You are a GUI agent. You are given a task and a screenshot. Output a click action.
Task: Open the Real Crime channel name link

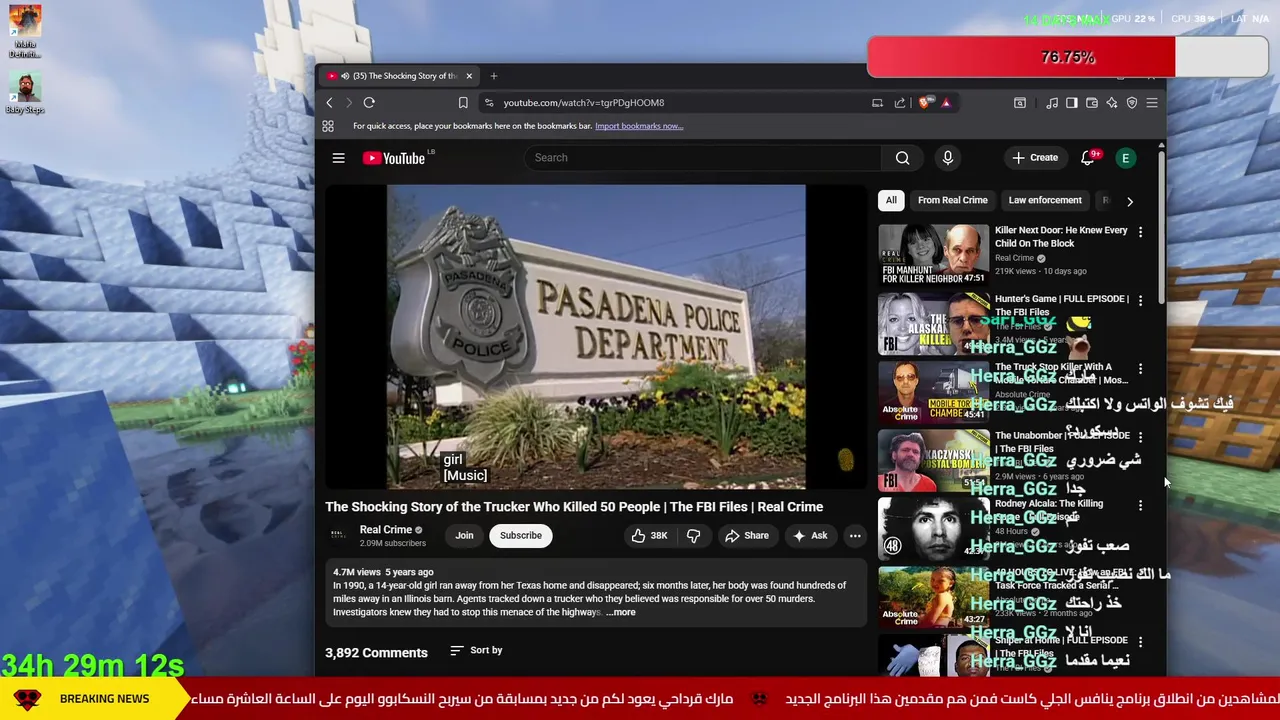[x=386, y=530]
